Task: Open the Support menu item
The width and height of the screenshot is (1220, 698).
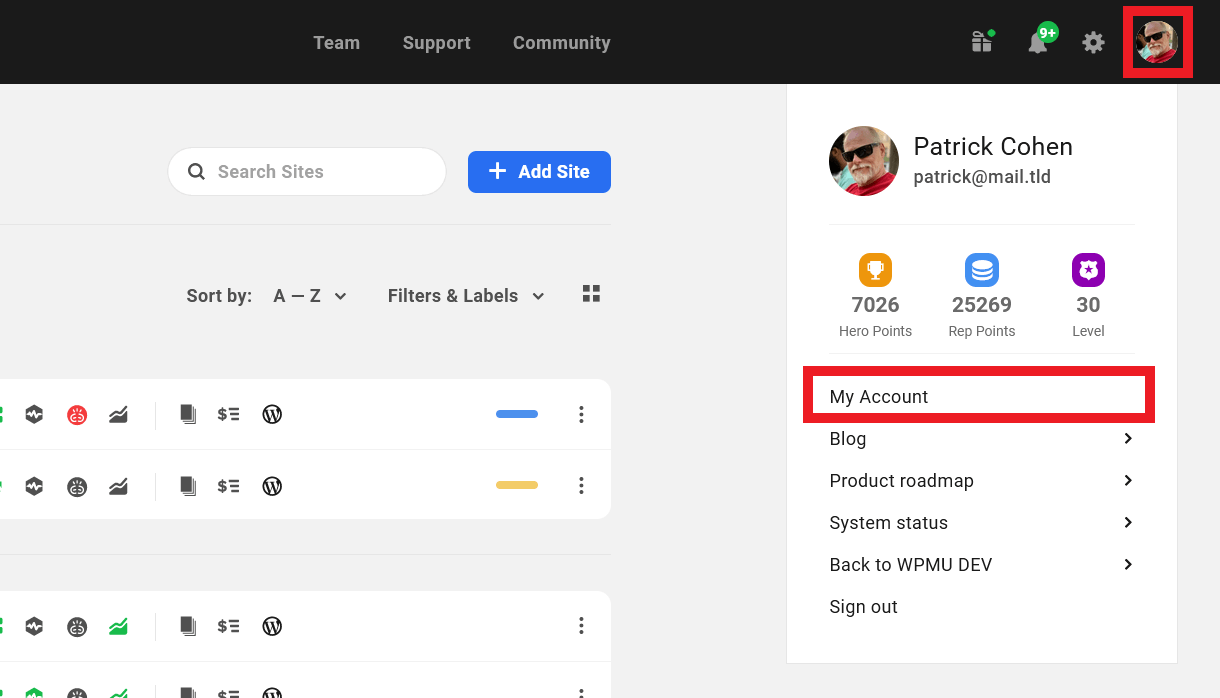Action: pos(436,42)
